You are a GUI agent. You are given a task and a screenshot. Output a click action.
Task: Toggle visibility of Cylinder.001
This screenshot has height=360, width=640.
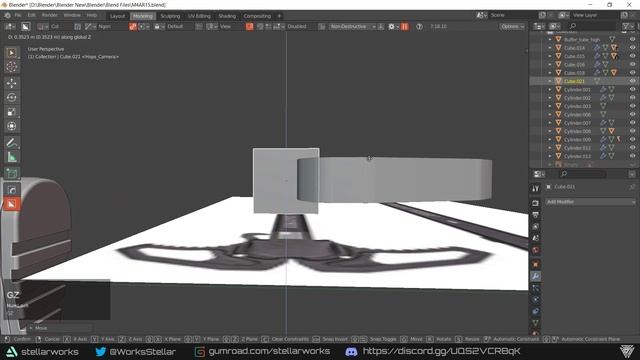[632, 89]
